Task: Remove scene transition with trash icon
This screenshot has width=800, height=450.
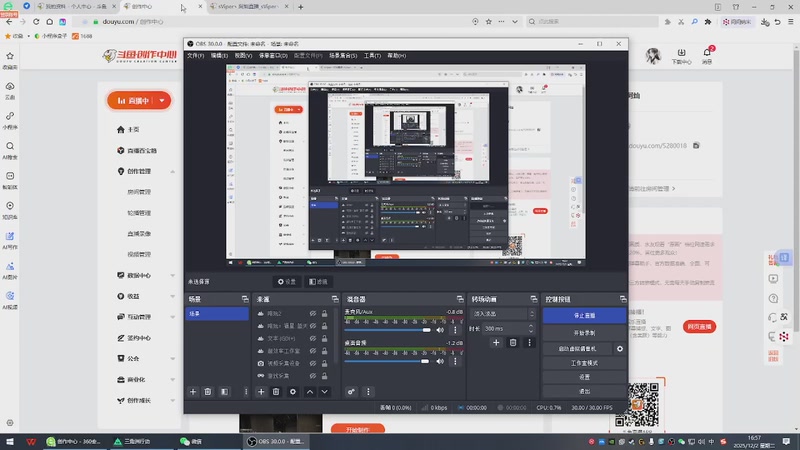Action: 513,343
